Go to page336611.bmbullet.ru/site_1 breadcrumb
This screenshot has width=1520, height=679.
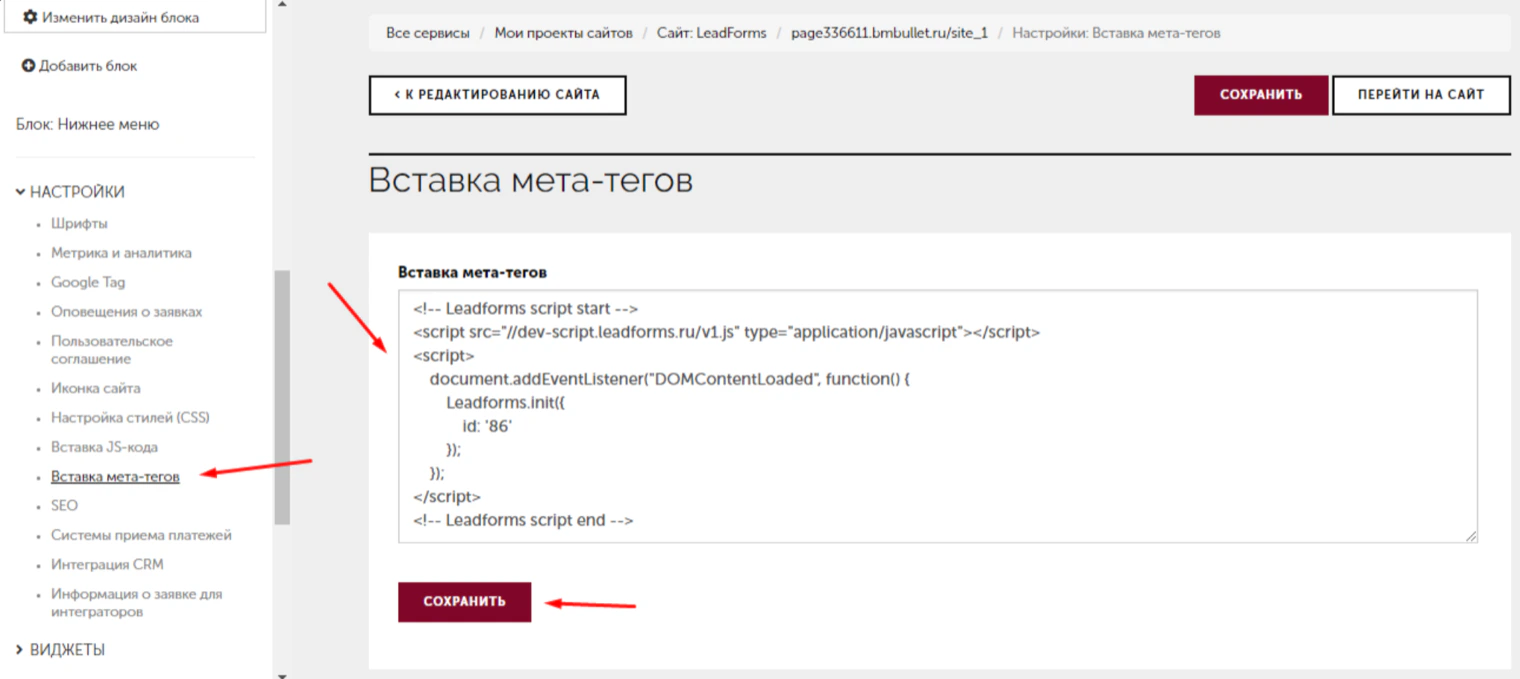[889, 33]
